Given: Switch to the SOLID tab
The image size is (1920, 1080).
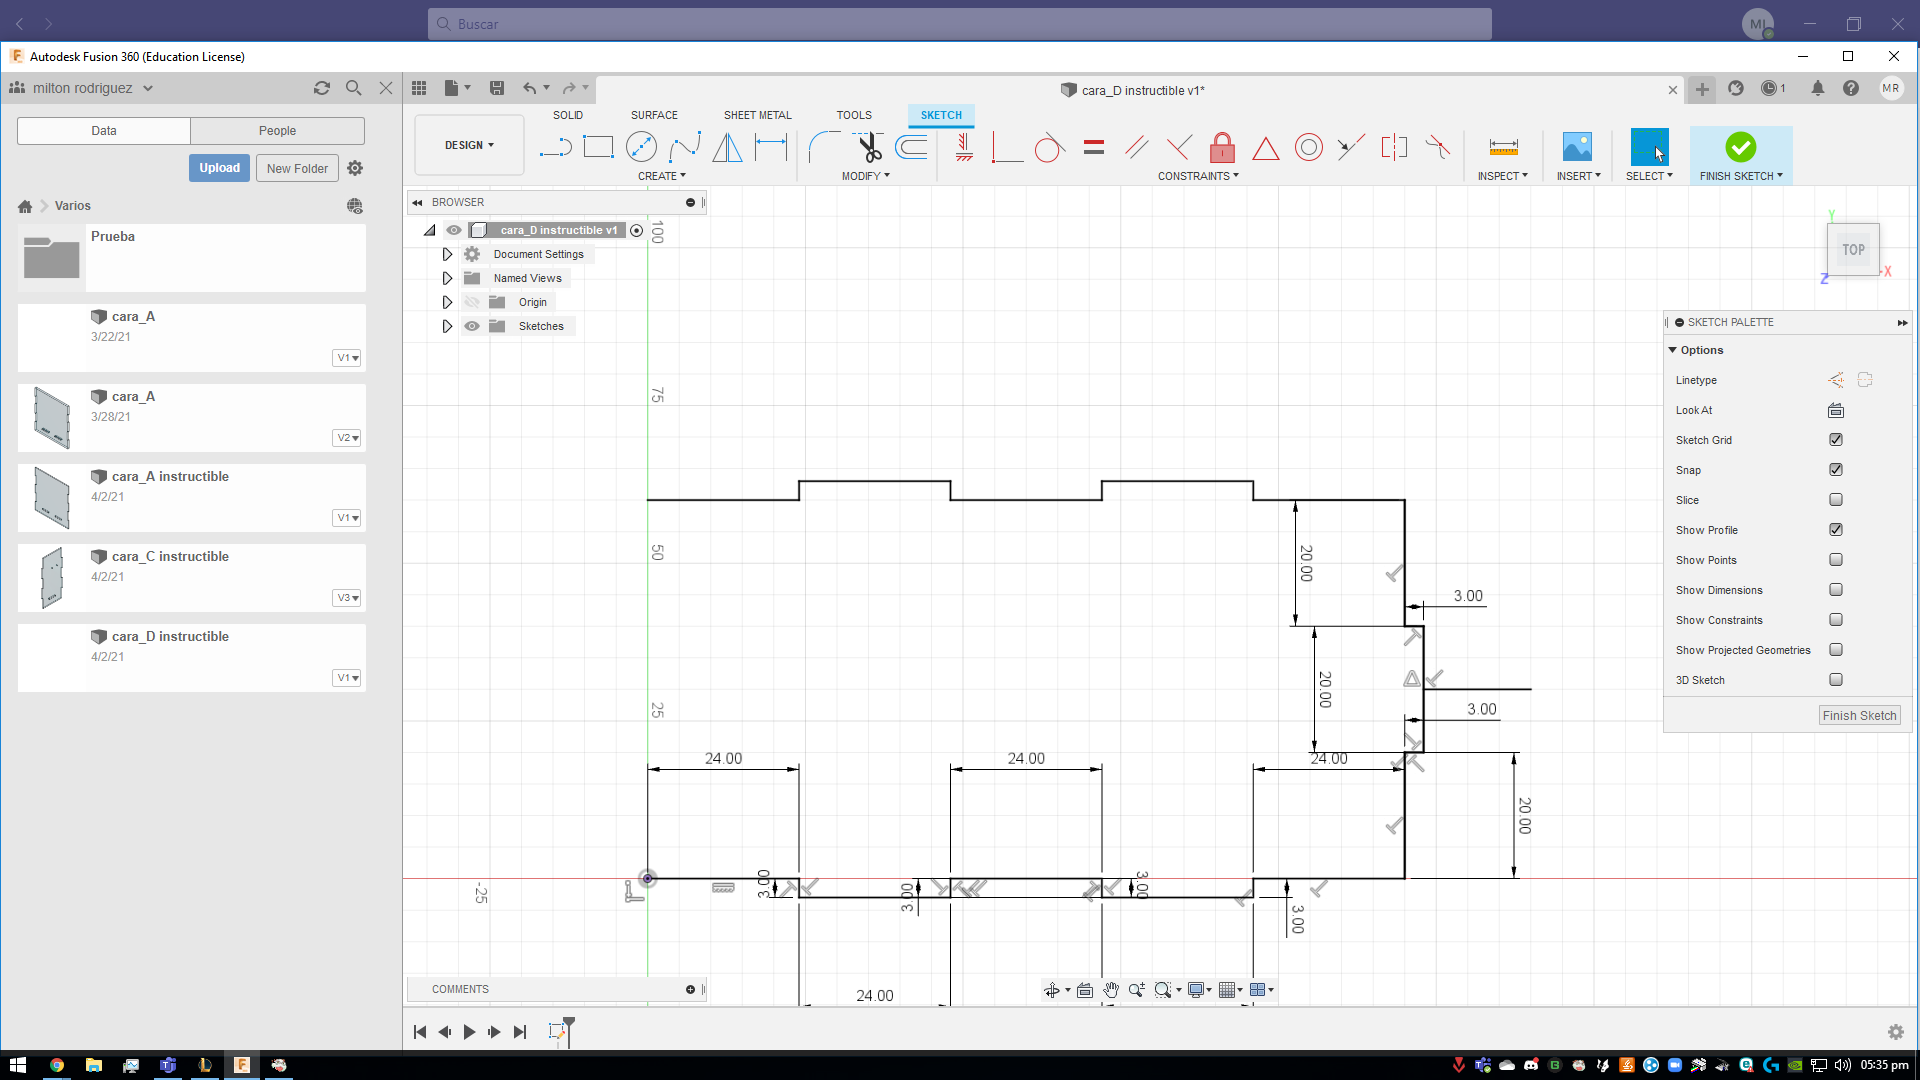Looking at the screenshot, I should [568, 115].
